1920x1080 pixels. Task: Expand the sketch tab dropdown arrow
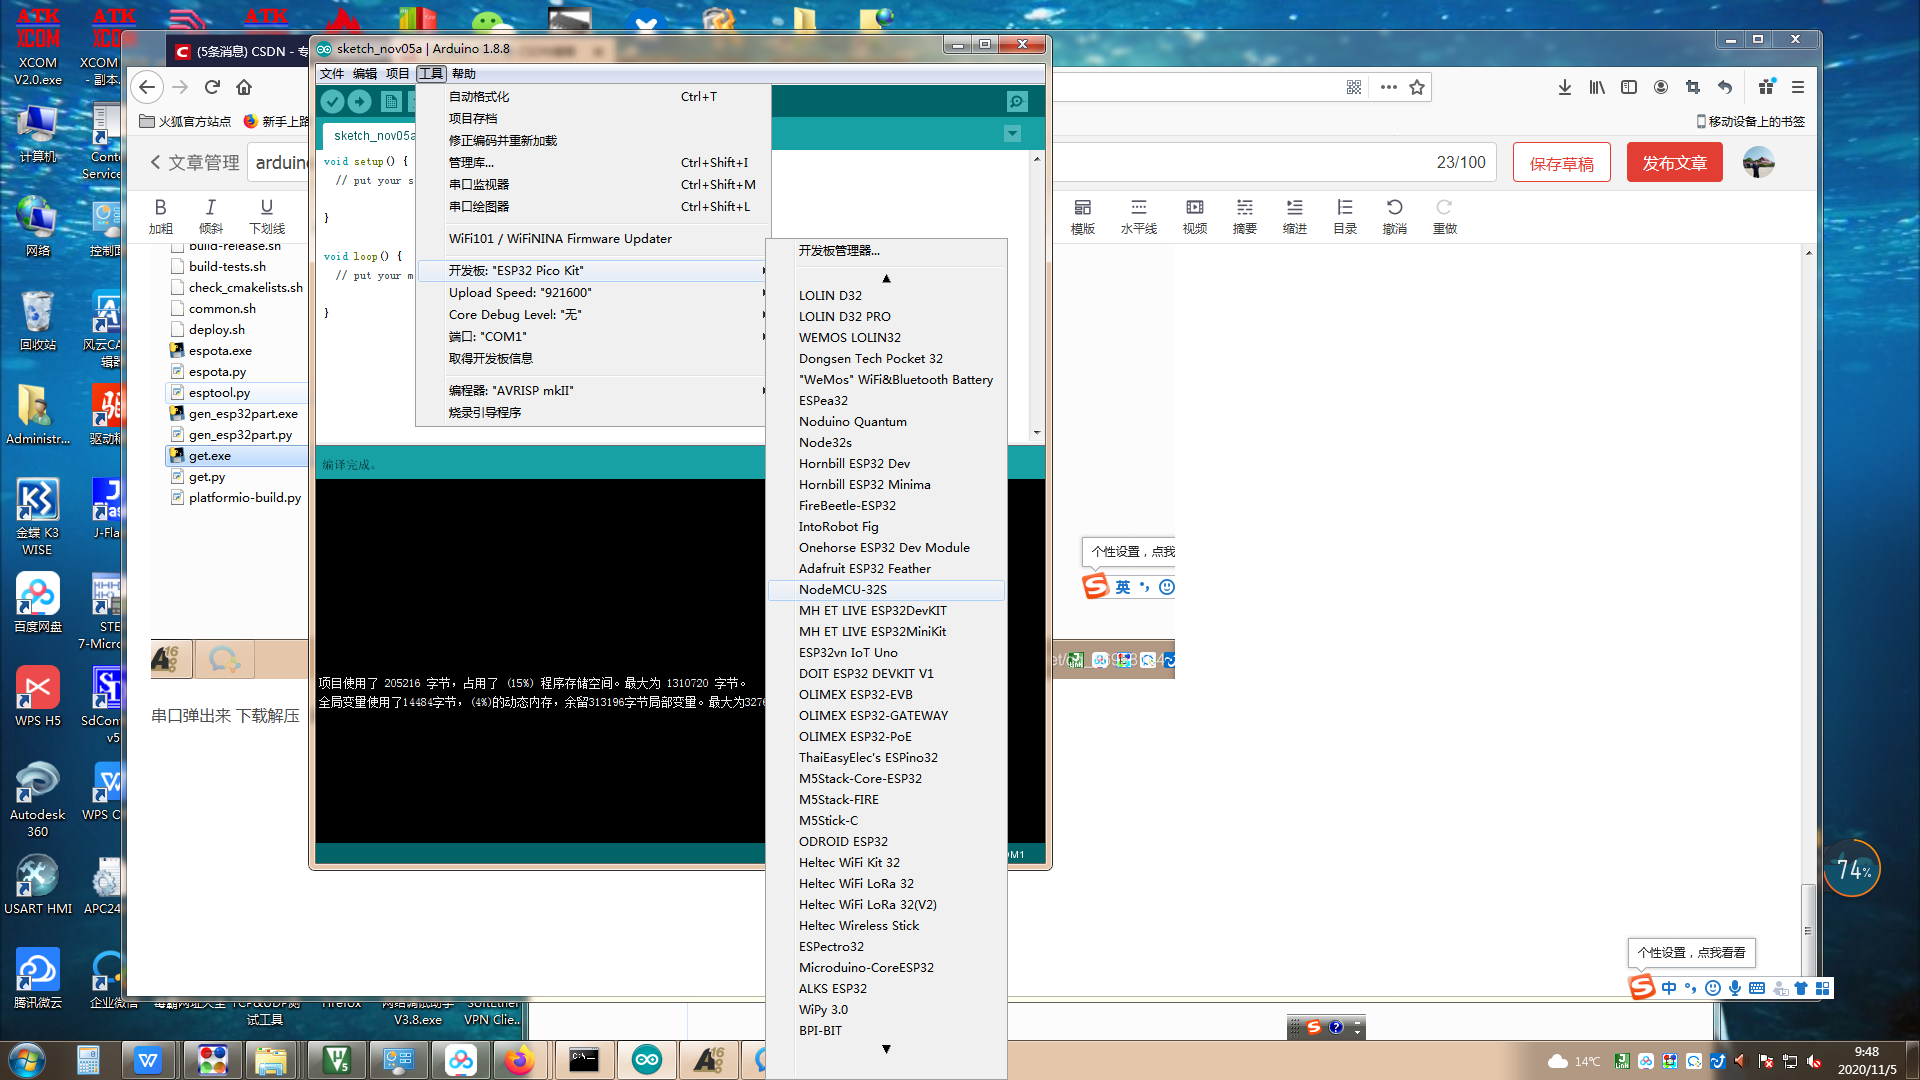pyautogui.click(x=1012, y=134)
